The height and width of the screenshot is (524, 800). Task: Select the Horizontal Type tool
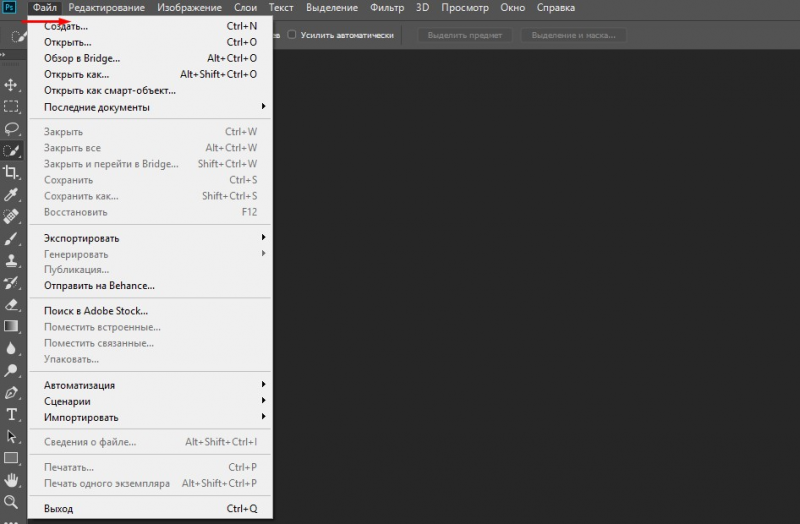click(11, 414)
